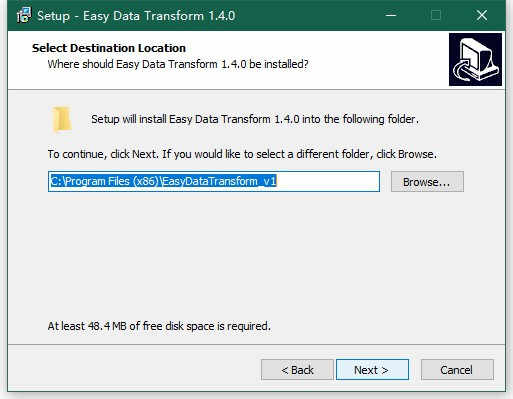
Task: Click the Setup installer icon in title bar
Action: click(24, 15)
